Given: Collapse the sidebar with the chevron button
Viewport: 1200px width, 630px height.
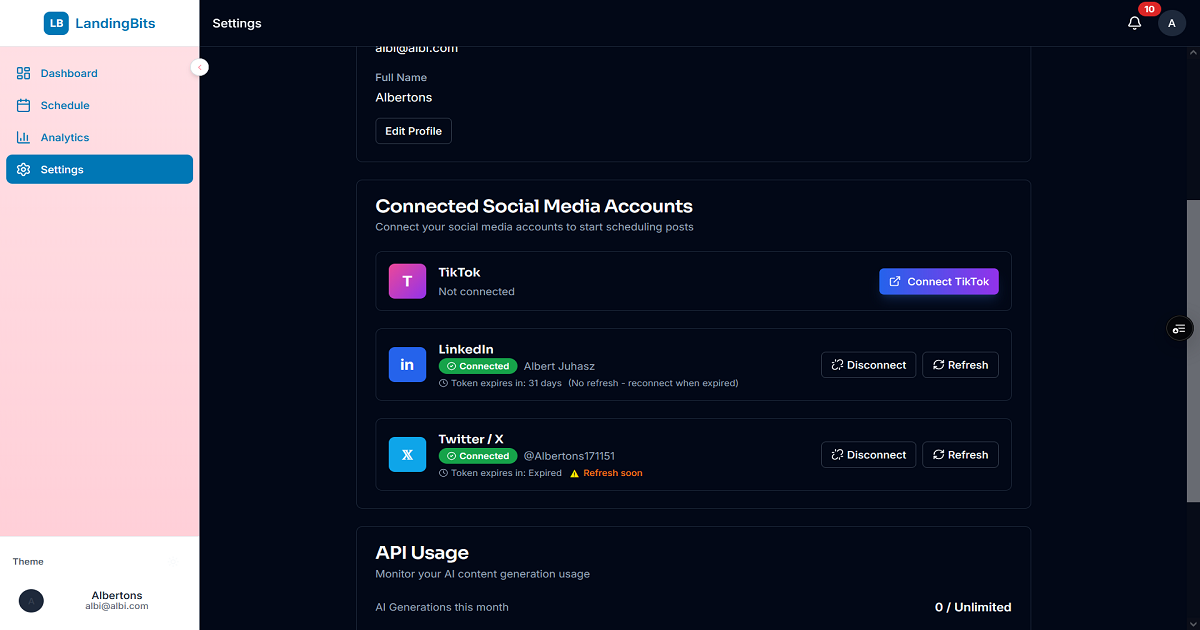Looking at the screenshot, I should [x=199, y=66].
